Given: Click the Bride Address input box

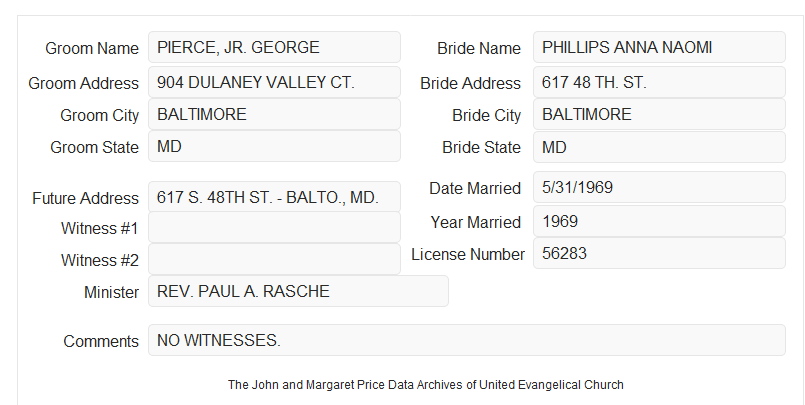Looking at the screenshot, I should pyautogui.click(x=659, y=82).
